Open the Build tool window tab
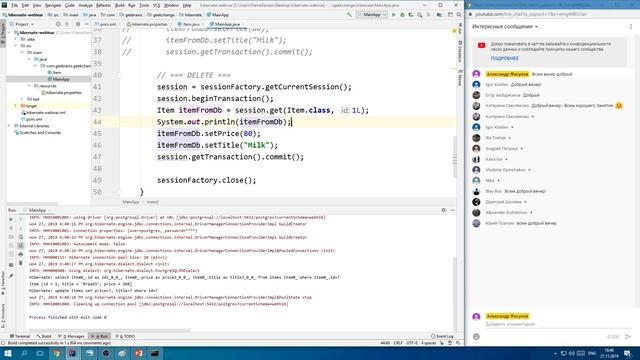Image resolution: width=640 pixels, height=360 pixels. (44, 336)
